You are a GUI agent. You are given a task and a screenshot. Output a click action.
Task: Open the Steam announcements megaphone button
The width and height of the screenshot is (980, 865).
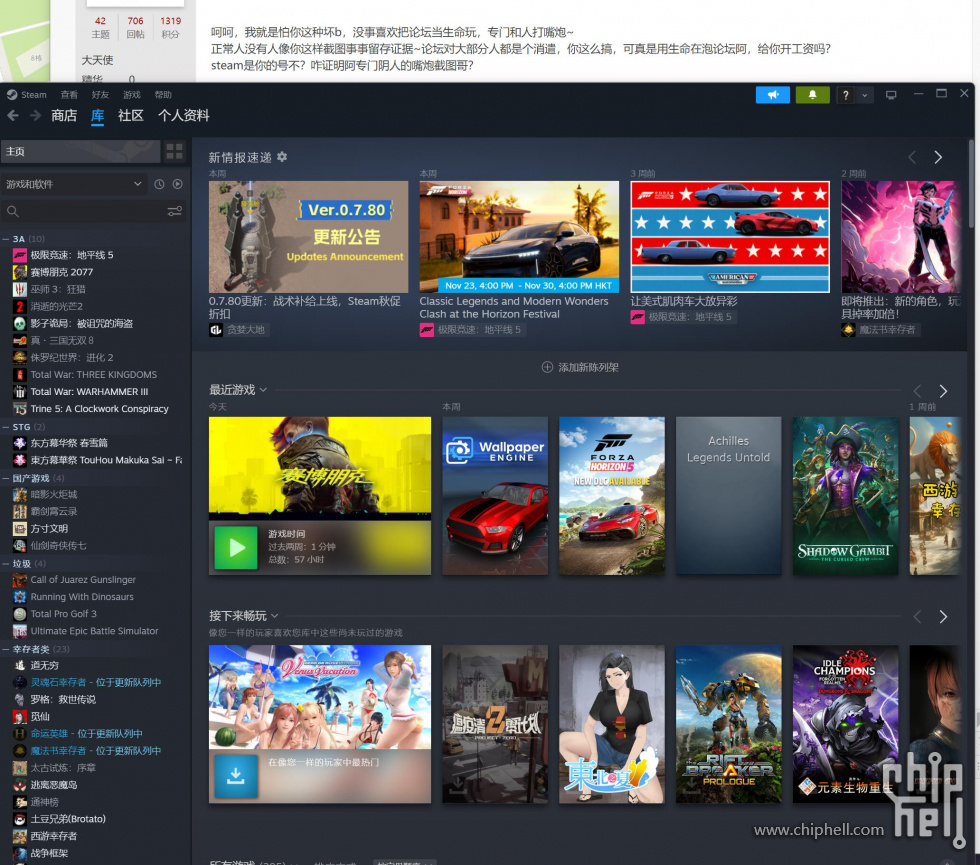tap(772, 95)
